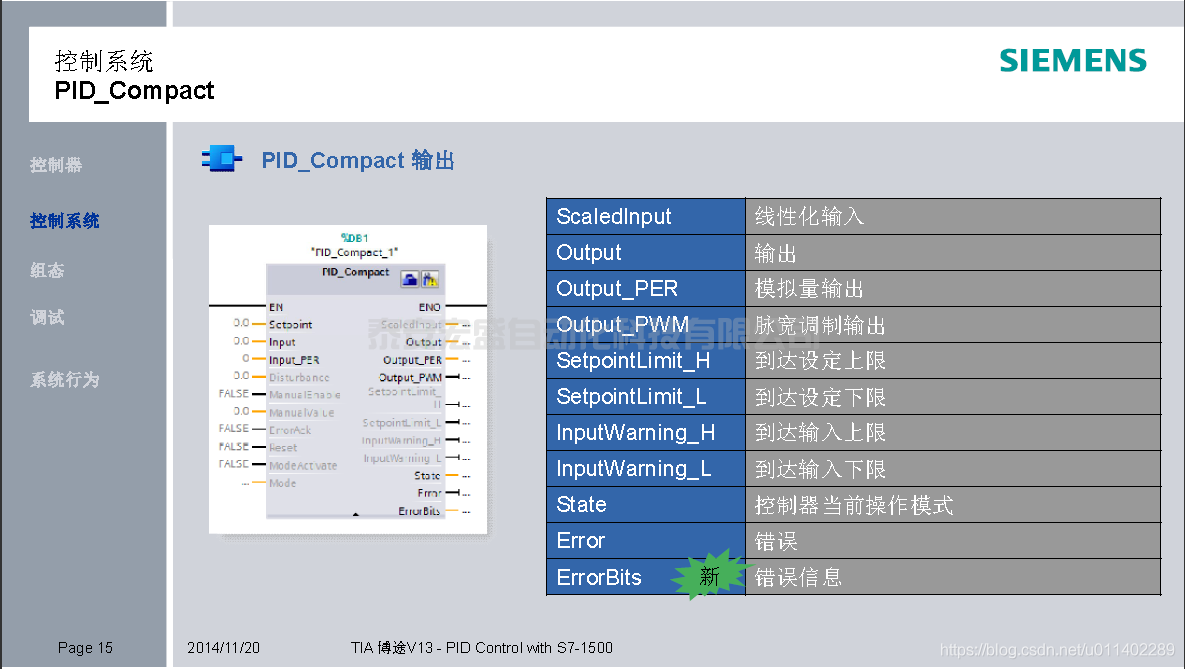The image size is (1185, 669).
Task: Go to the 组态 sidebar section
Action: tap(47, 270)
